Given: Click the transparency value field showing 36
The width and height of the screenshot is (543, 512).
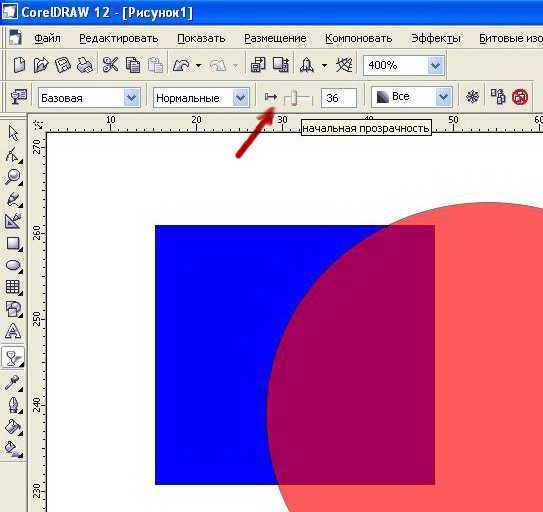Looking at the screenshot, I should [338, 98].
